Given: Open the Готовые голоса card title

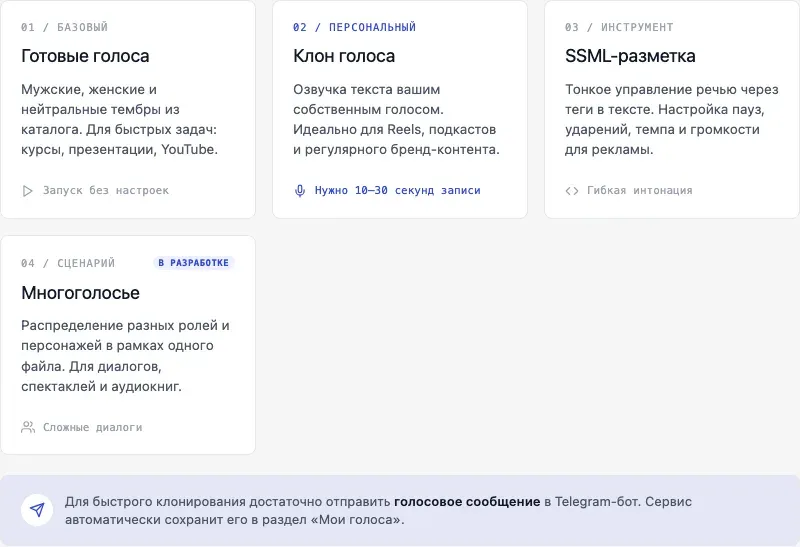Looking at the screenshot, I should pyautogui.click(x=85, y=56).
